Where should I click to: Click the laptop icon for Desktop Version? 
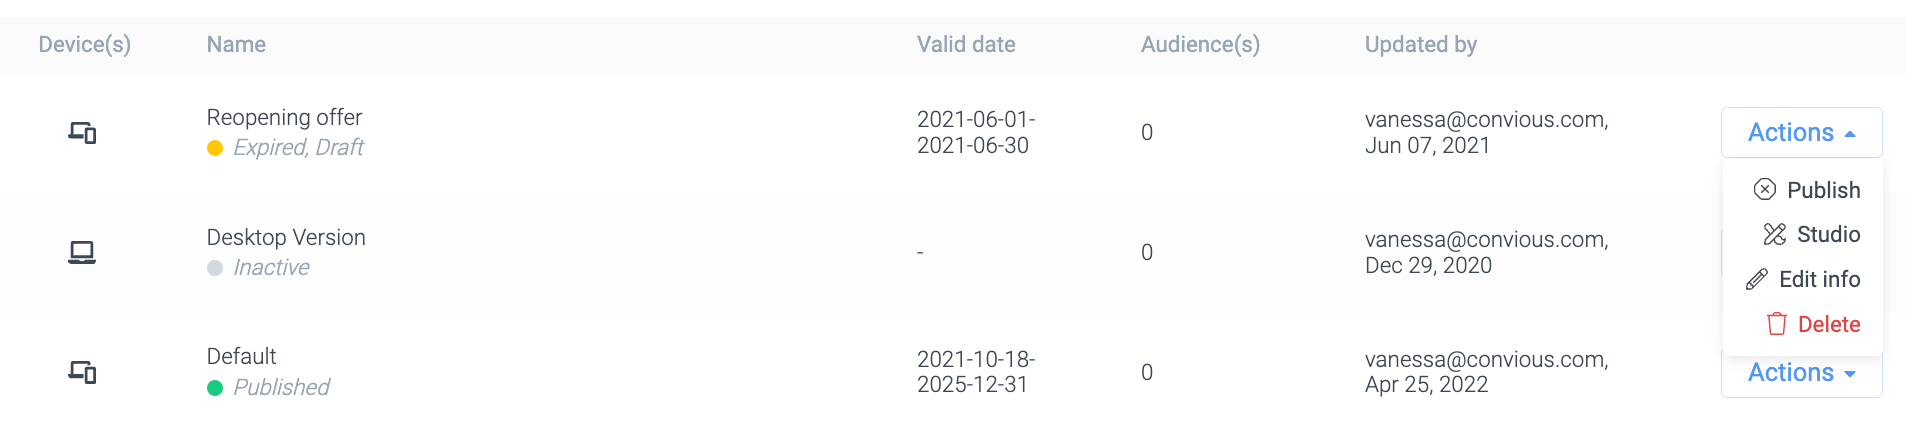pyautogui.click(x=82, y=252)
